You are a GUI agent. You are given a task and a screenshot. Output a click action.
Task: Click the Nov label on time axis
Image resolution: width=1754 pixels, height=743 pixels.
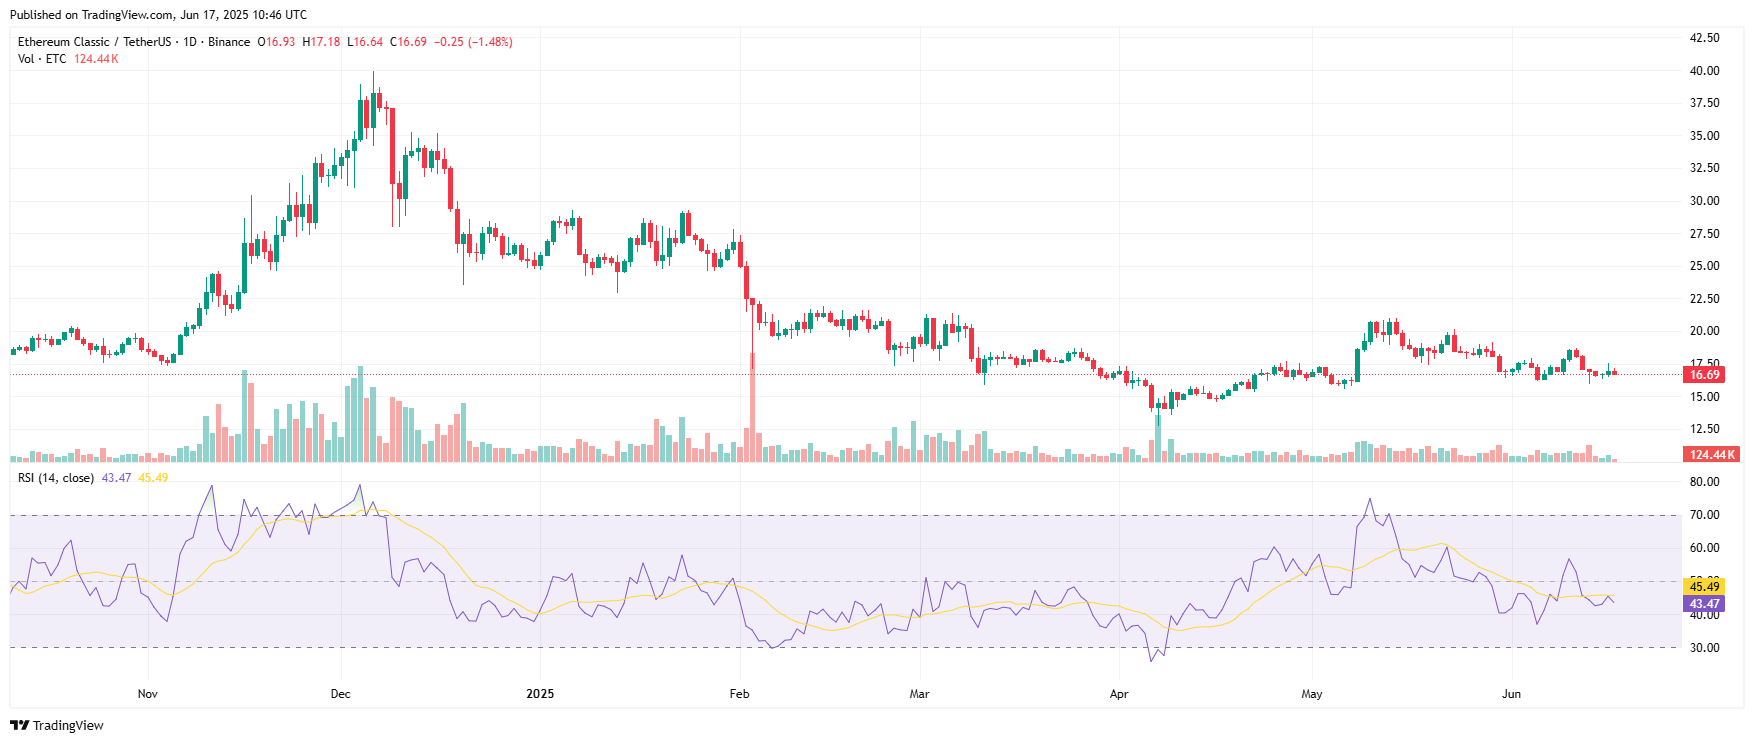[147, 694]
